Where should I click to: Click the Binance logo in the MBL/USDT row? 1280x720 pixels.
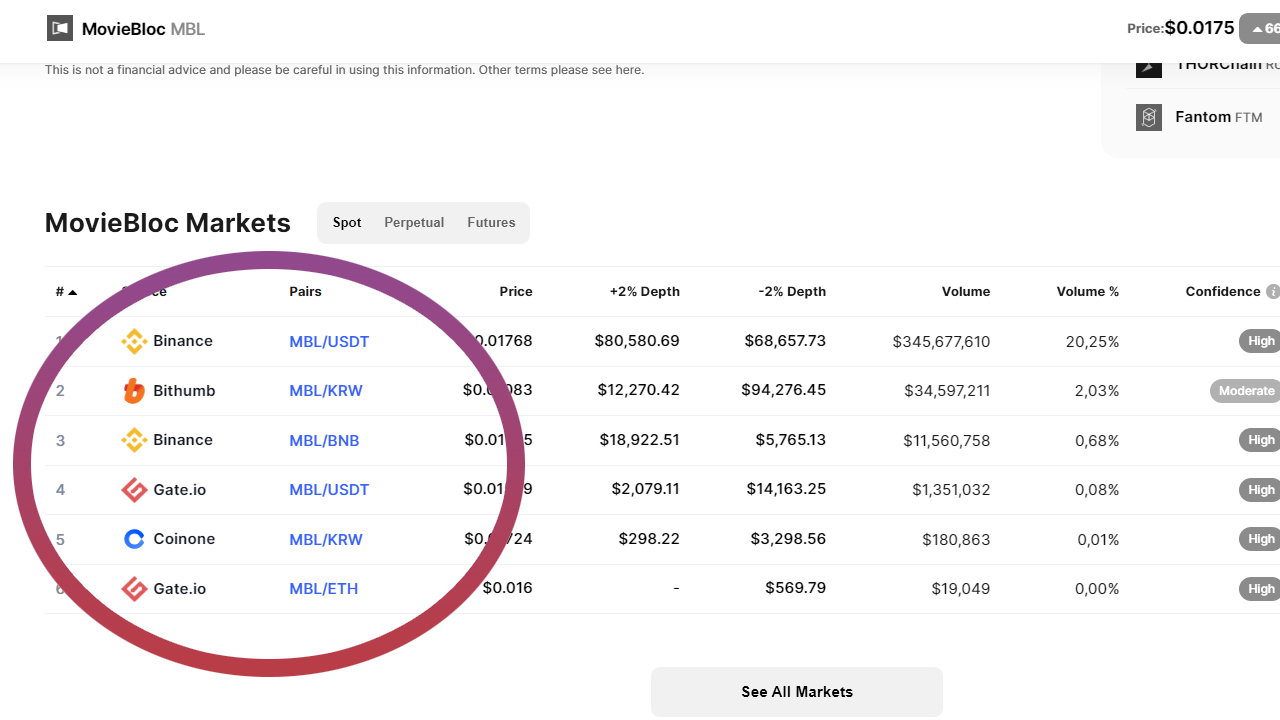click(x=134, y=341)
